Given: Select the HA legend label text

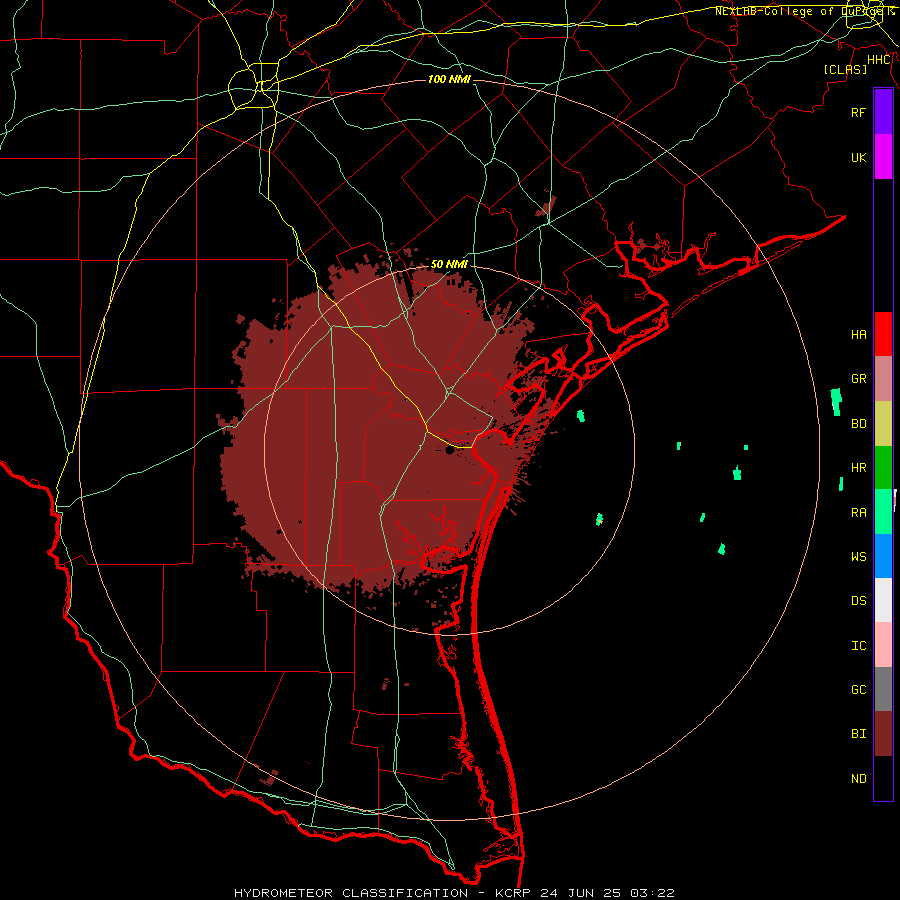Looking at the screenshot, I should [858, 334].
